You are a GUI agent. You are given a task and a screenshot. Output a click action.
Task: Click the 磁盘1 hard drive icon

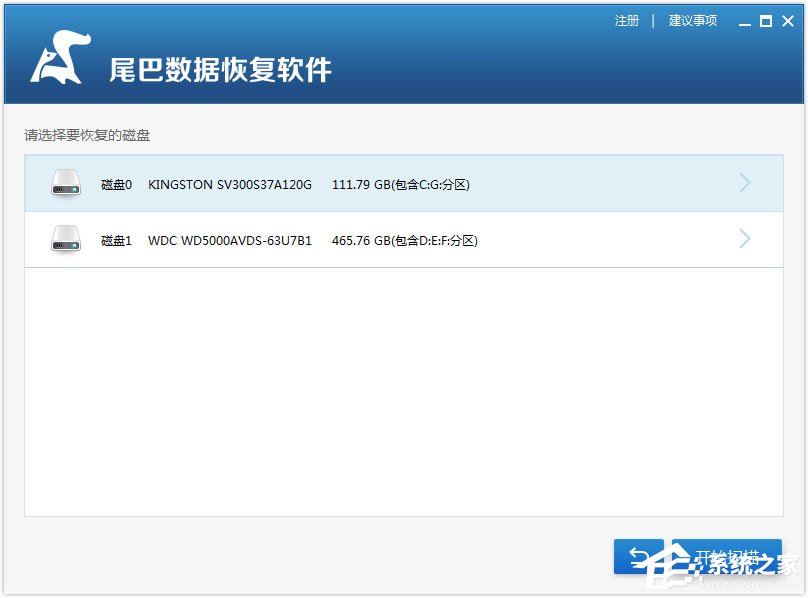(66, 240)
